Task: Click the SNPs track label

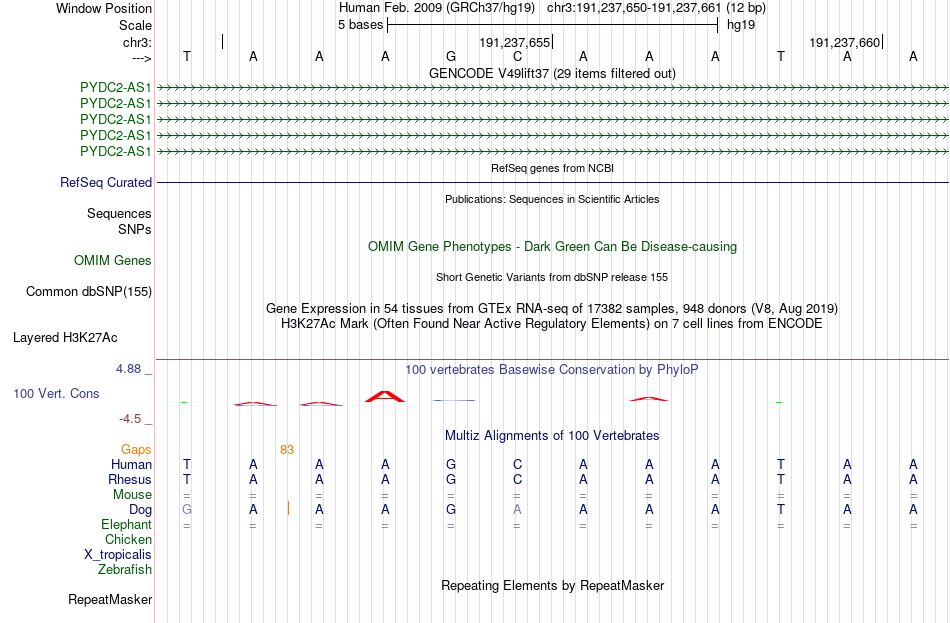Action: click(x=135, y=230)
